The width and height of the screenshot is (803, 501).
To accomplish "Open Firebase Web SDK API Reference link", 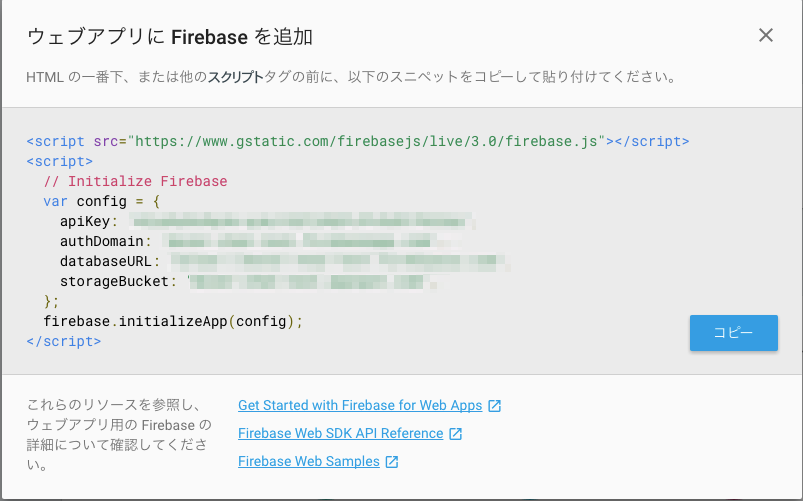I will coord(341,433).
